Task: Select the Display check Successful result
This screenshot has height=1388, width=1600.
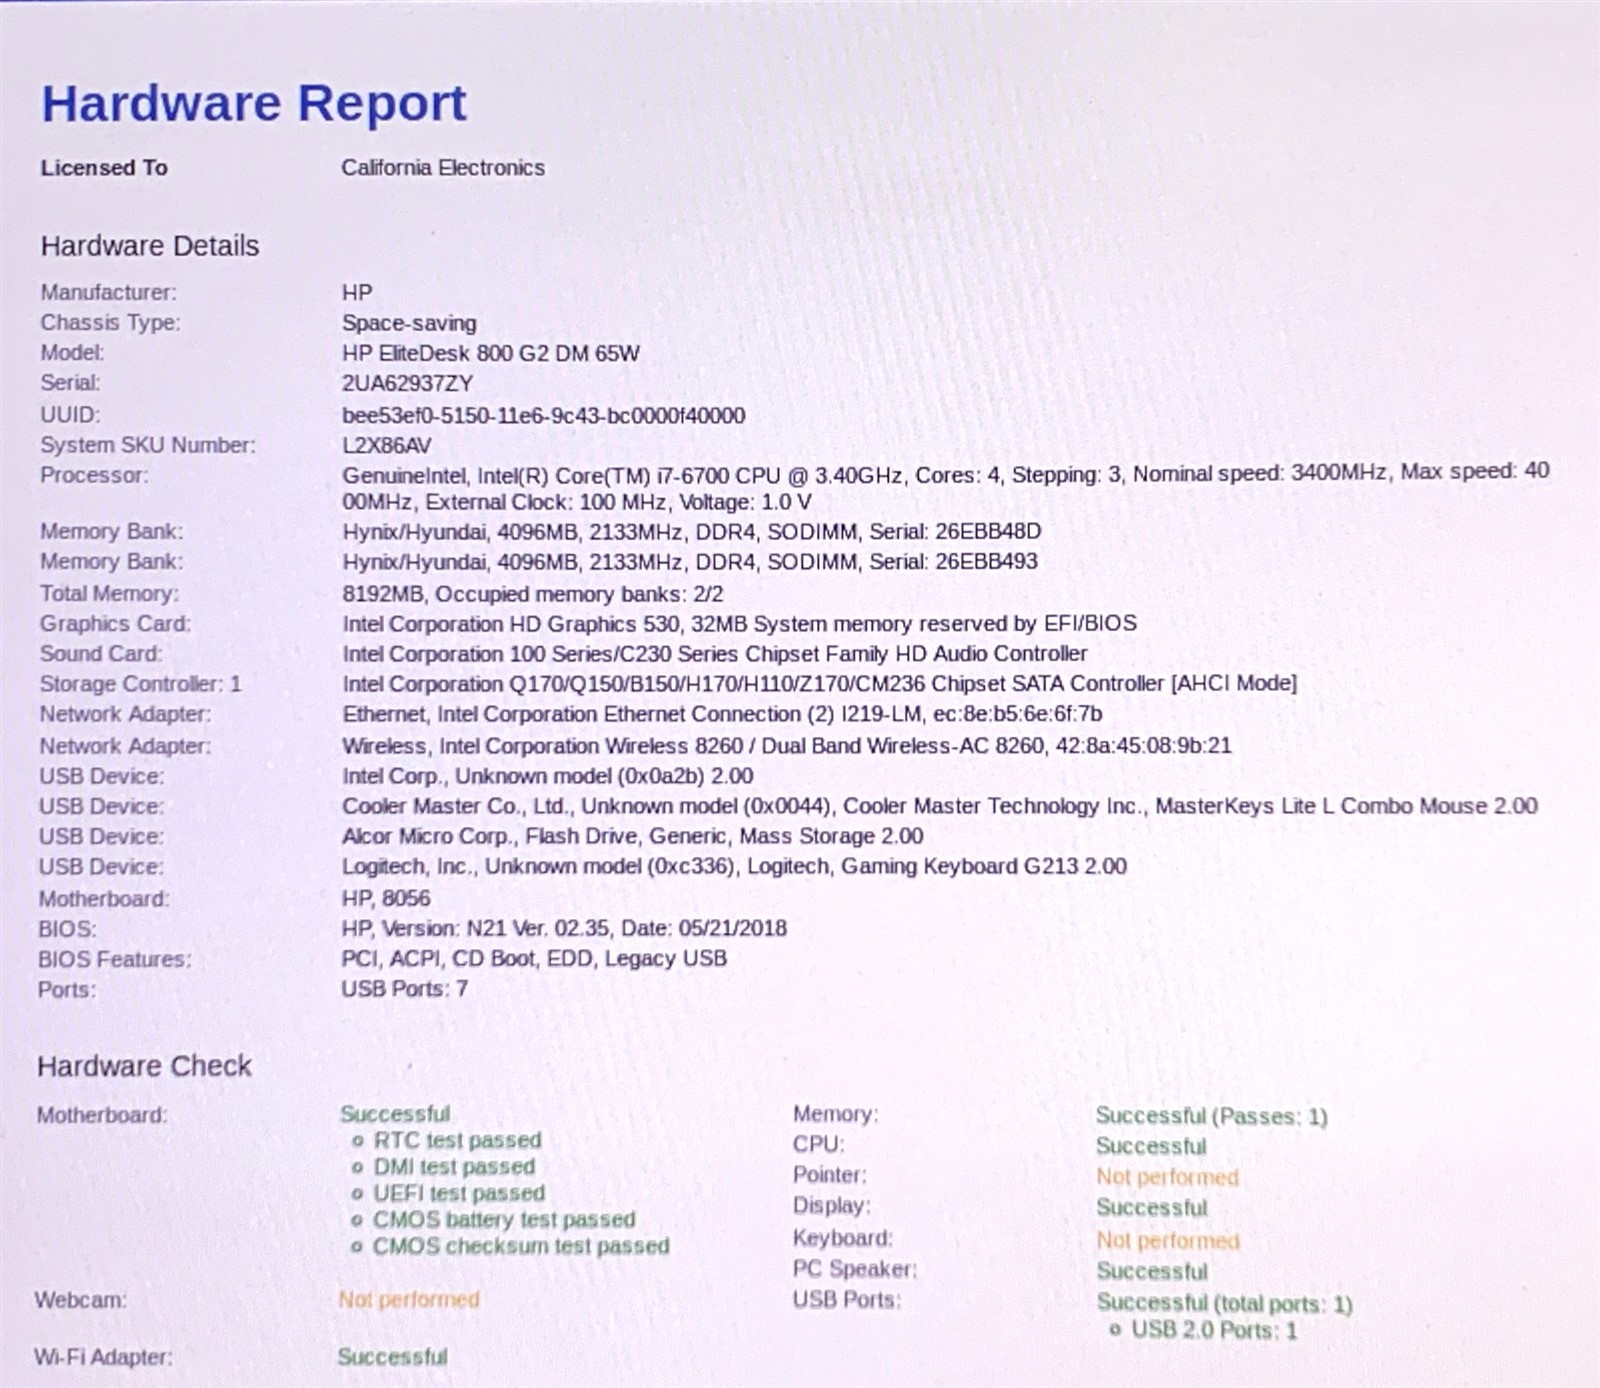Action: 1152,1208
